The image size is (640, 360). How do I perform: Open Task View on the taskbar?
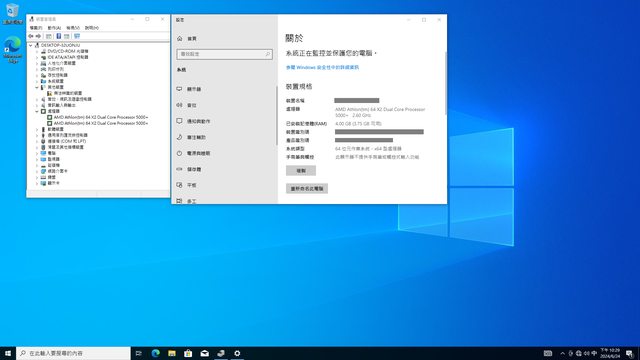138,353
